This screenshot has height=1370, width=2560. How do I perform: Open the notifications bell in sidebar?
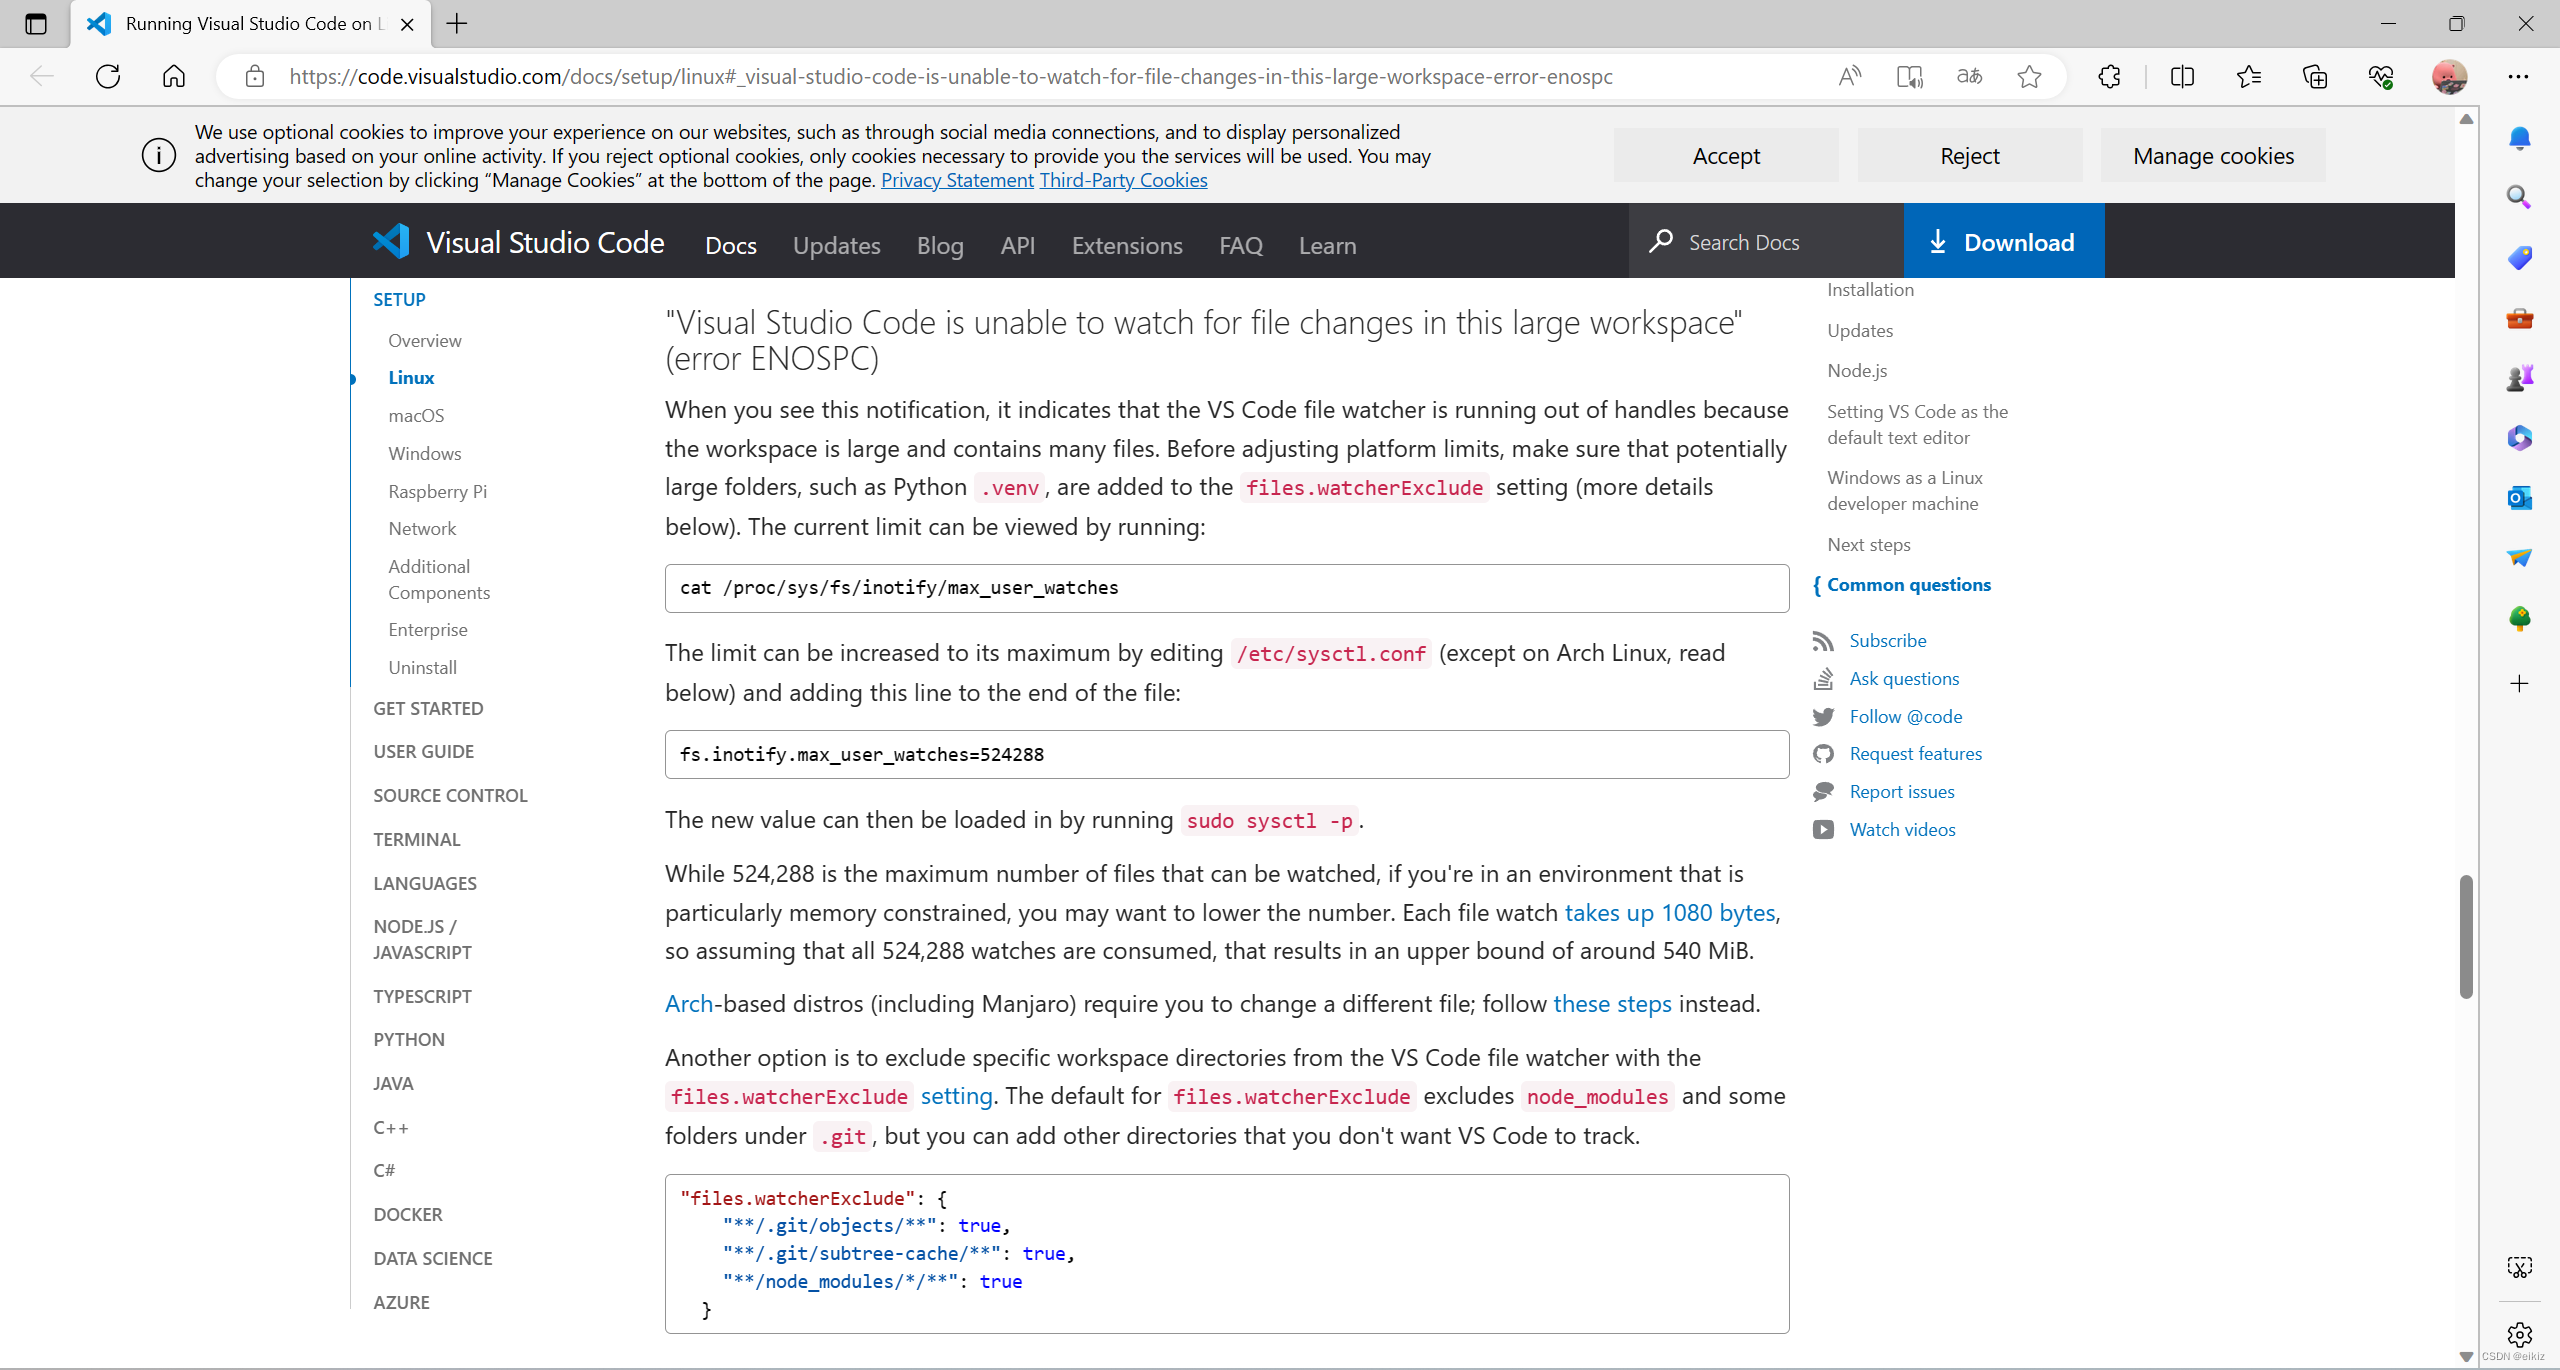(2519, 138)
